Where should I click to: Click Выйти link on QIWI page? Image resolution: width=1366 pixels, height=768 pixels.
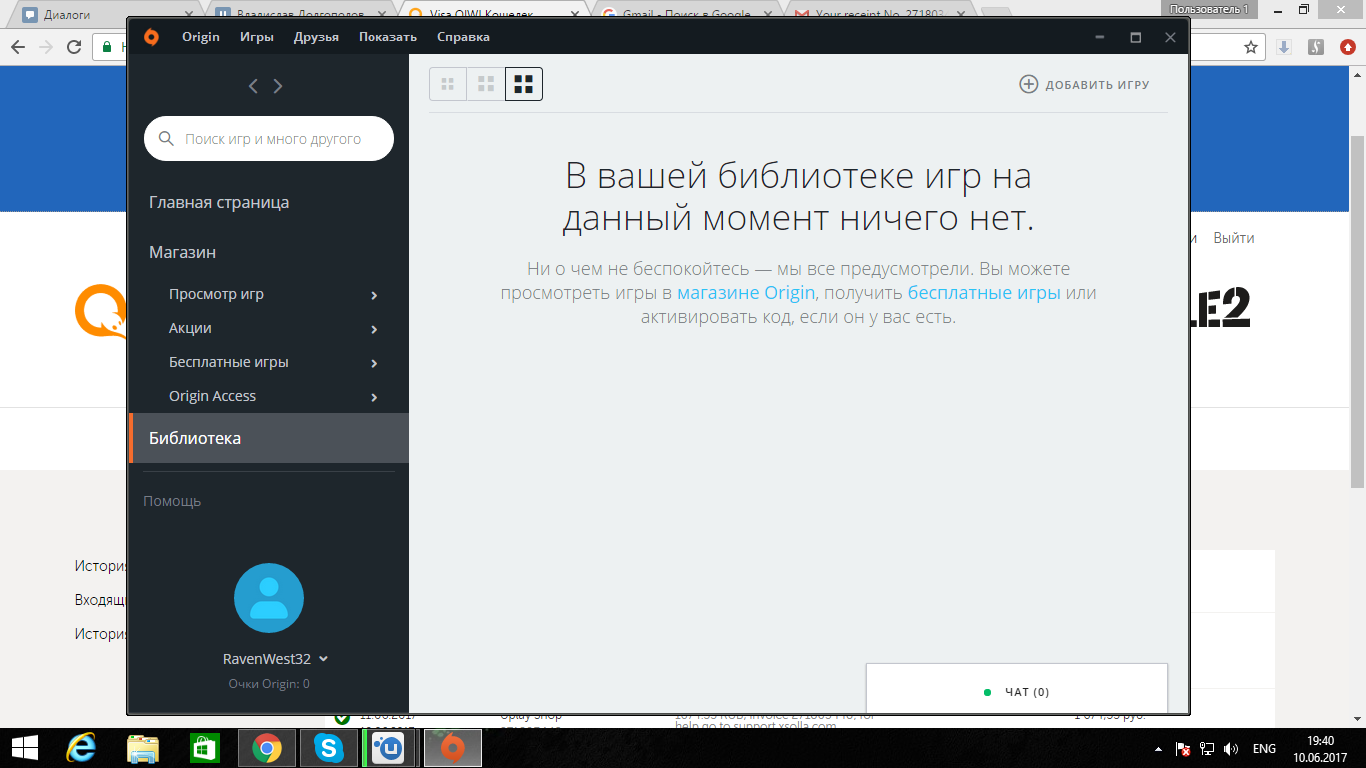(x=1233, y=238)
